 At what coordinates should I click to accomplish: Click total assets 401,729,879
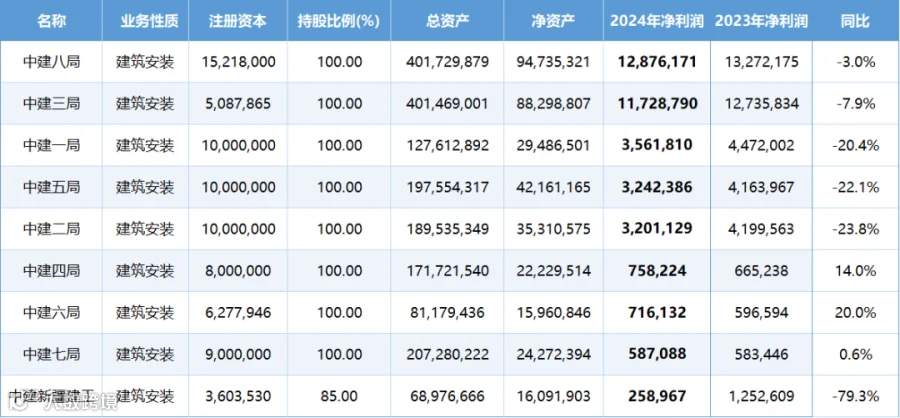click(x=448, y=61)
